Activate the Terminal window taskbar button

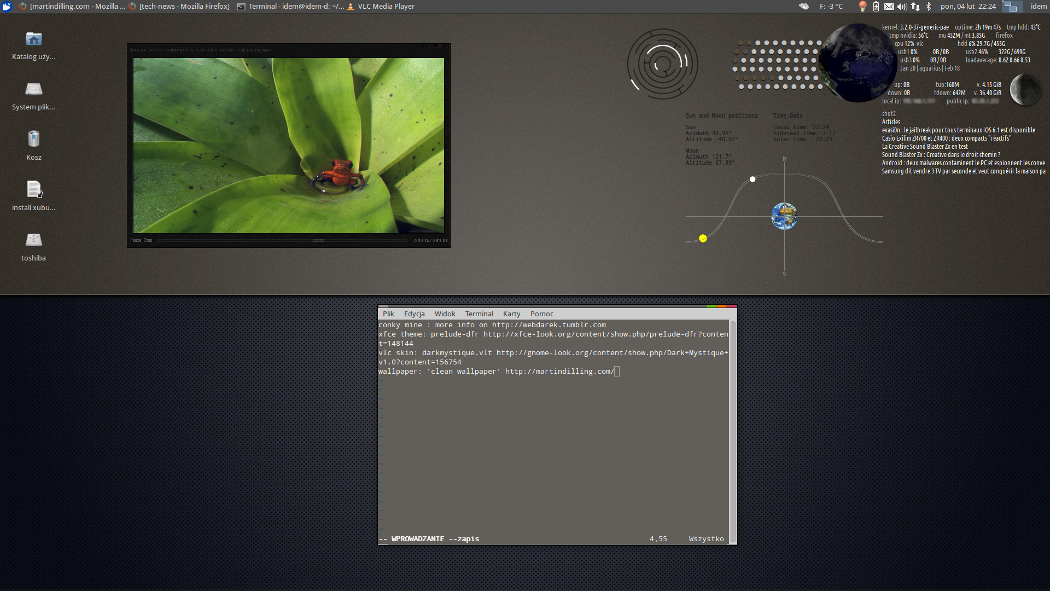pyautogui.click(x=290, y=6)
